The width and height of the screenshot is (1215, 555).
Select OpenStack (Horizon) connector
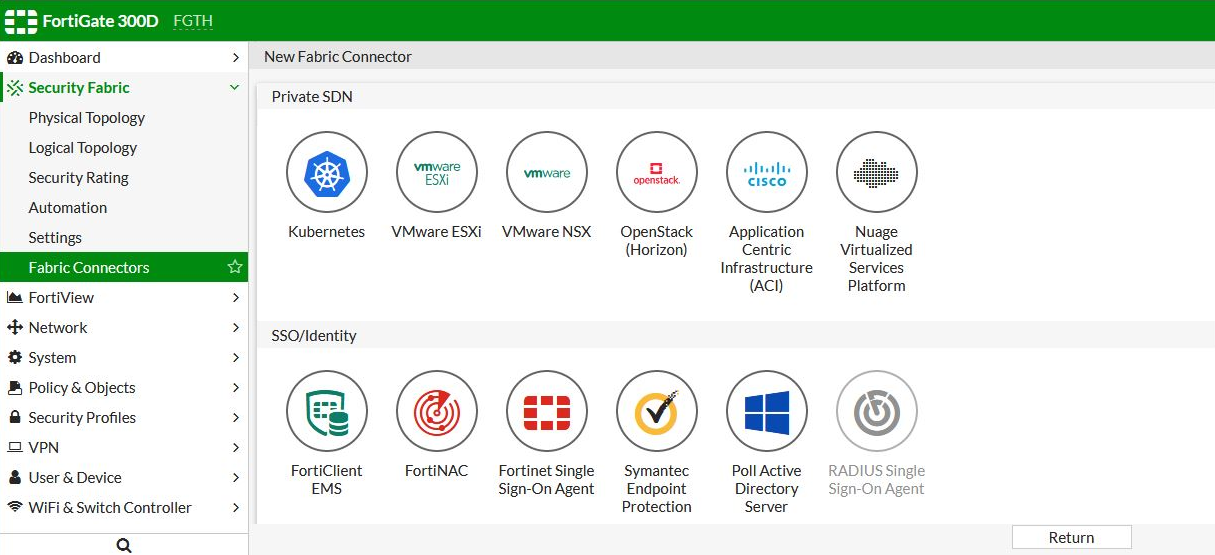coord(657,173)
